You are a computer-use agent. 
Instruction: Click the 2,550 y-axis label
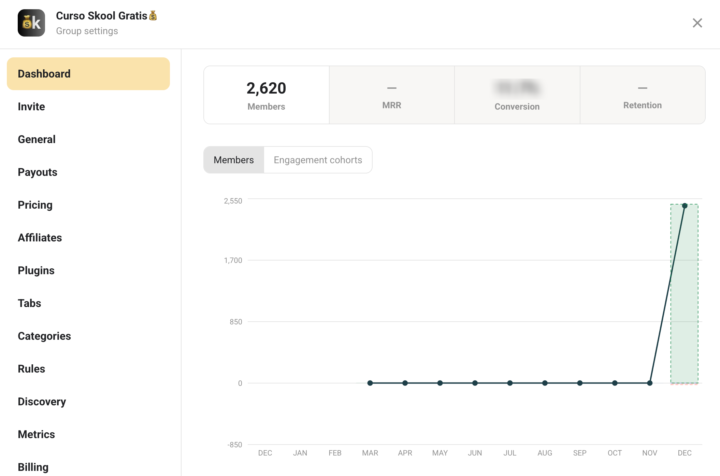click(233, 201)
